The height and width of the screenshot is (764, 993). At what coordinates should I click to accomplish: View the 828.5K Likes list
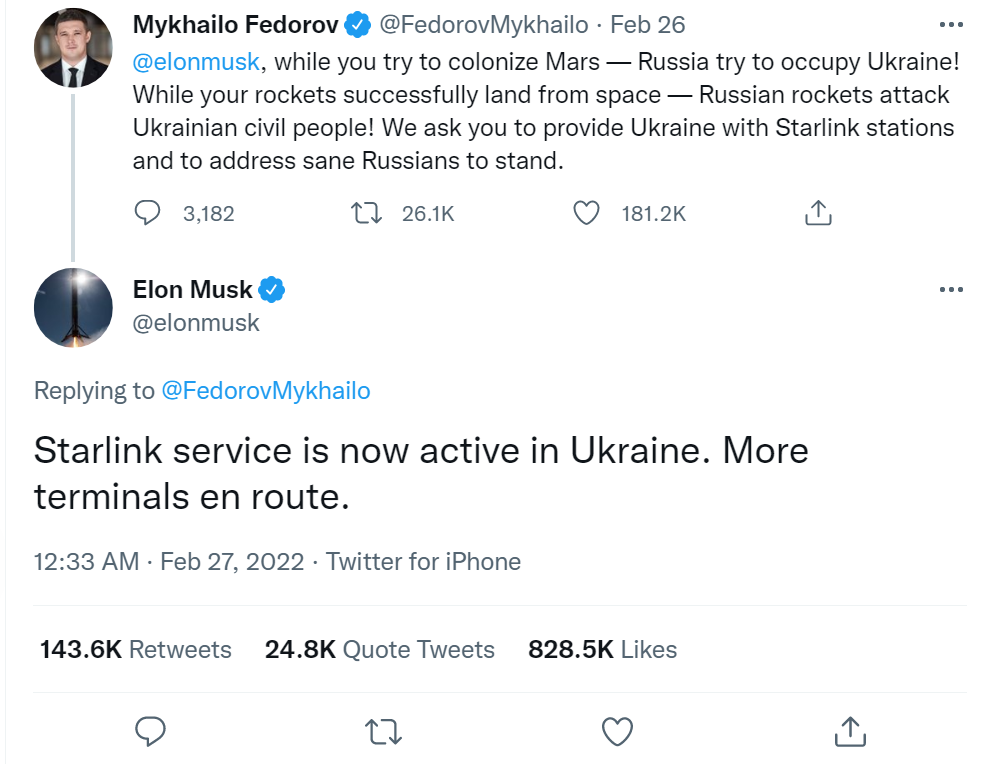coord(602,650)
